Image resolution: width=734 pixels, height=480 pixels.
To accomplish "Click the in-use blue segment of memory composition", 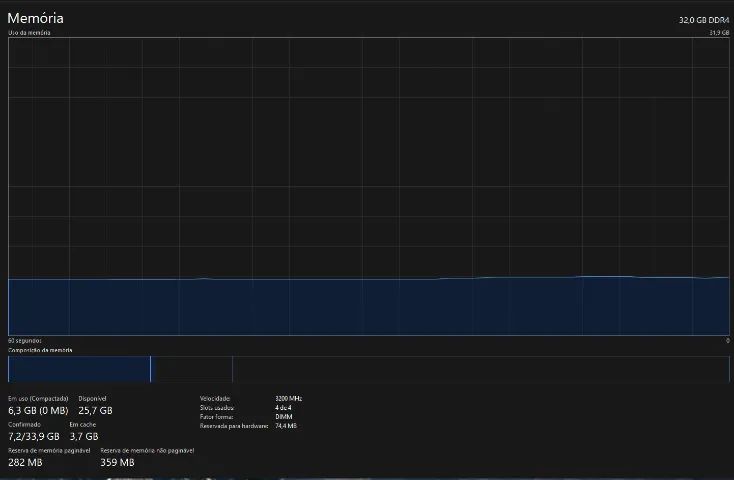I will coord(79,369).
